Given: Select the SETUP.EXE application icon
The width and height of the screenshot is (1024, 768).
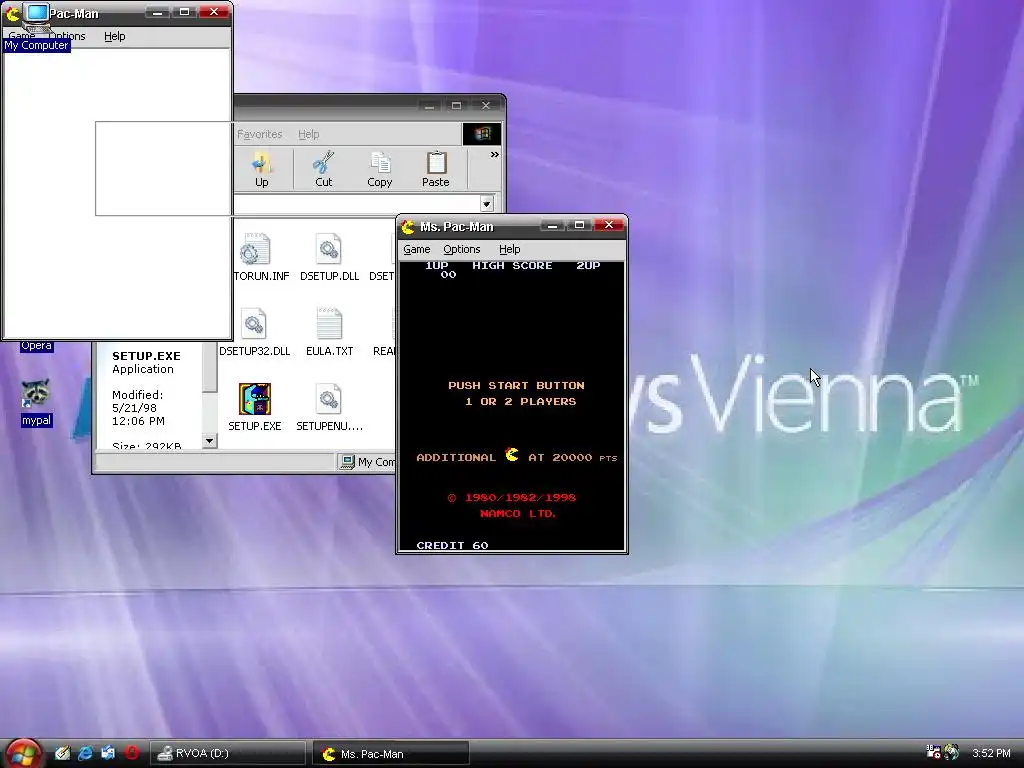Looking at the screenshot, I should [254, 398].
